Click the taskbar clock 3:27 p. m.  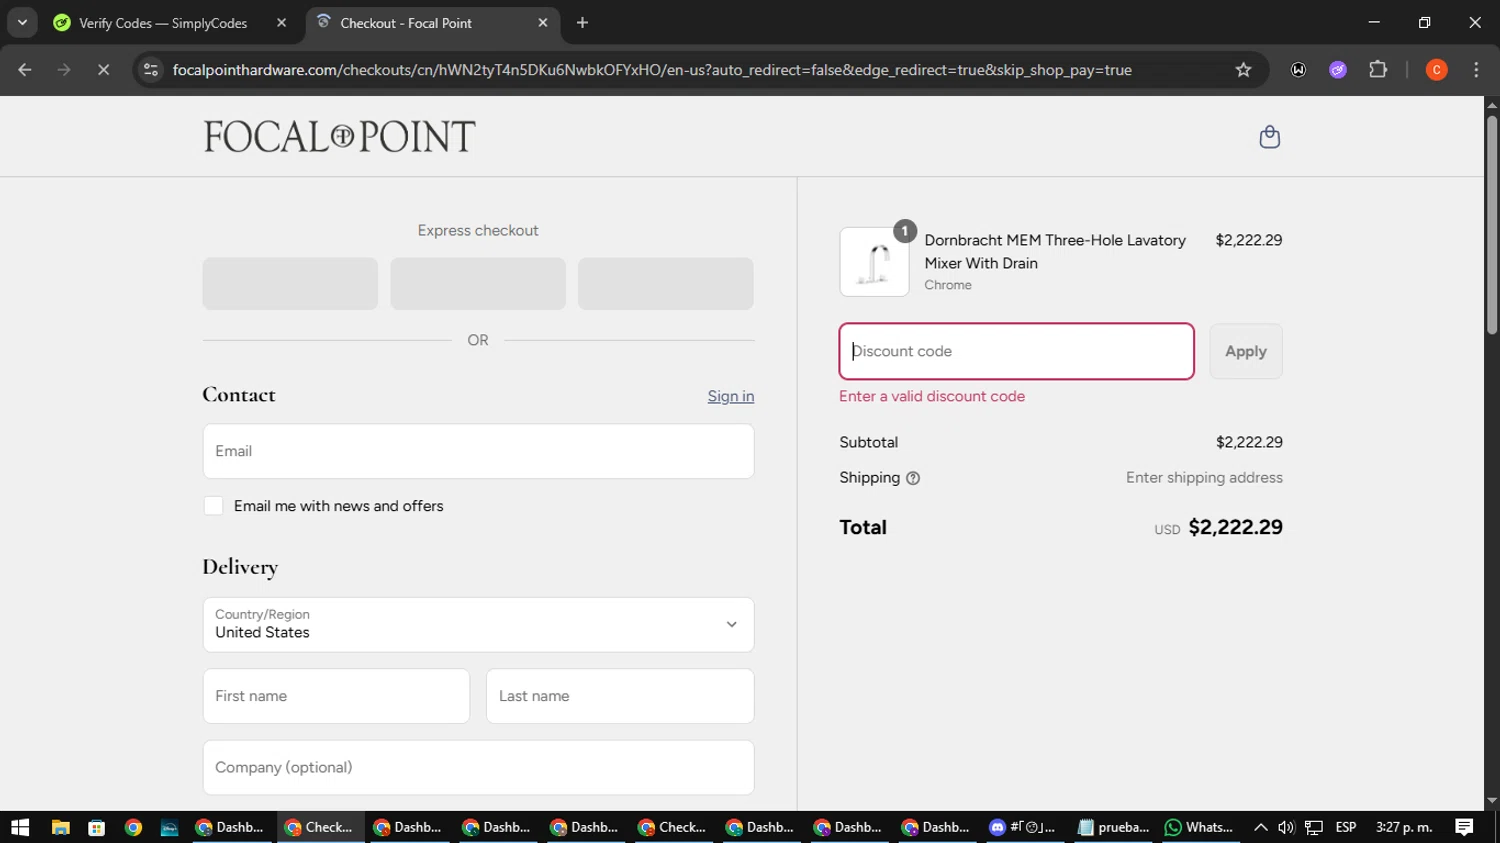[1404, 827]
